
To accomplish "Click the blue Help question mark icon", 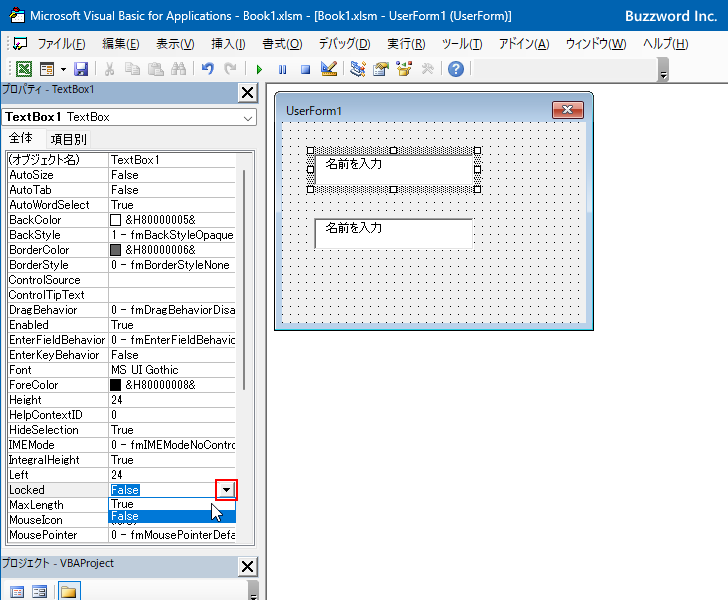I will click(456, 69).
